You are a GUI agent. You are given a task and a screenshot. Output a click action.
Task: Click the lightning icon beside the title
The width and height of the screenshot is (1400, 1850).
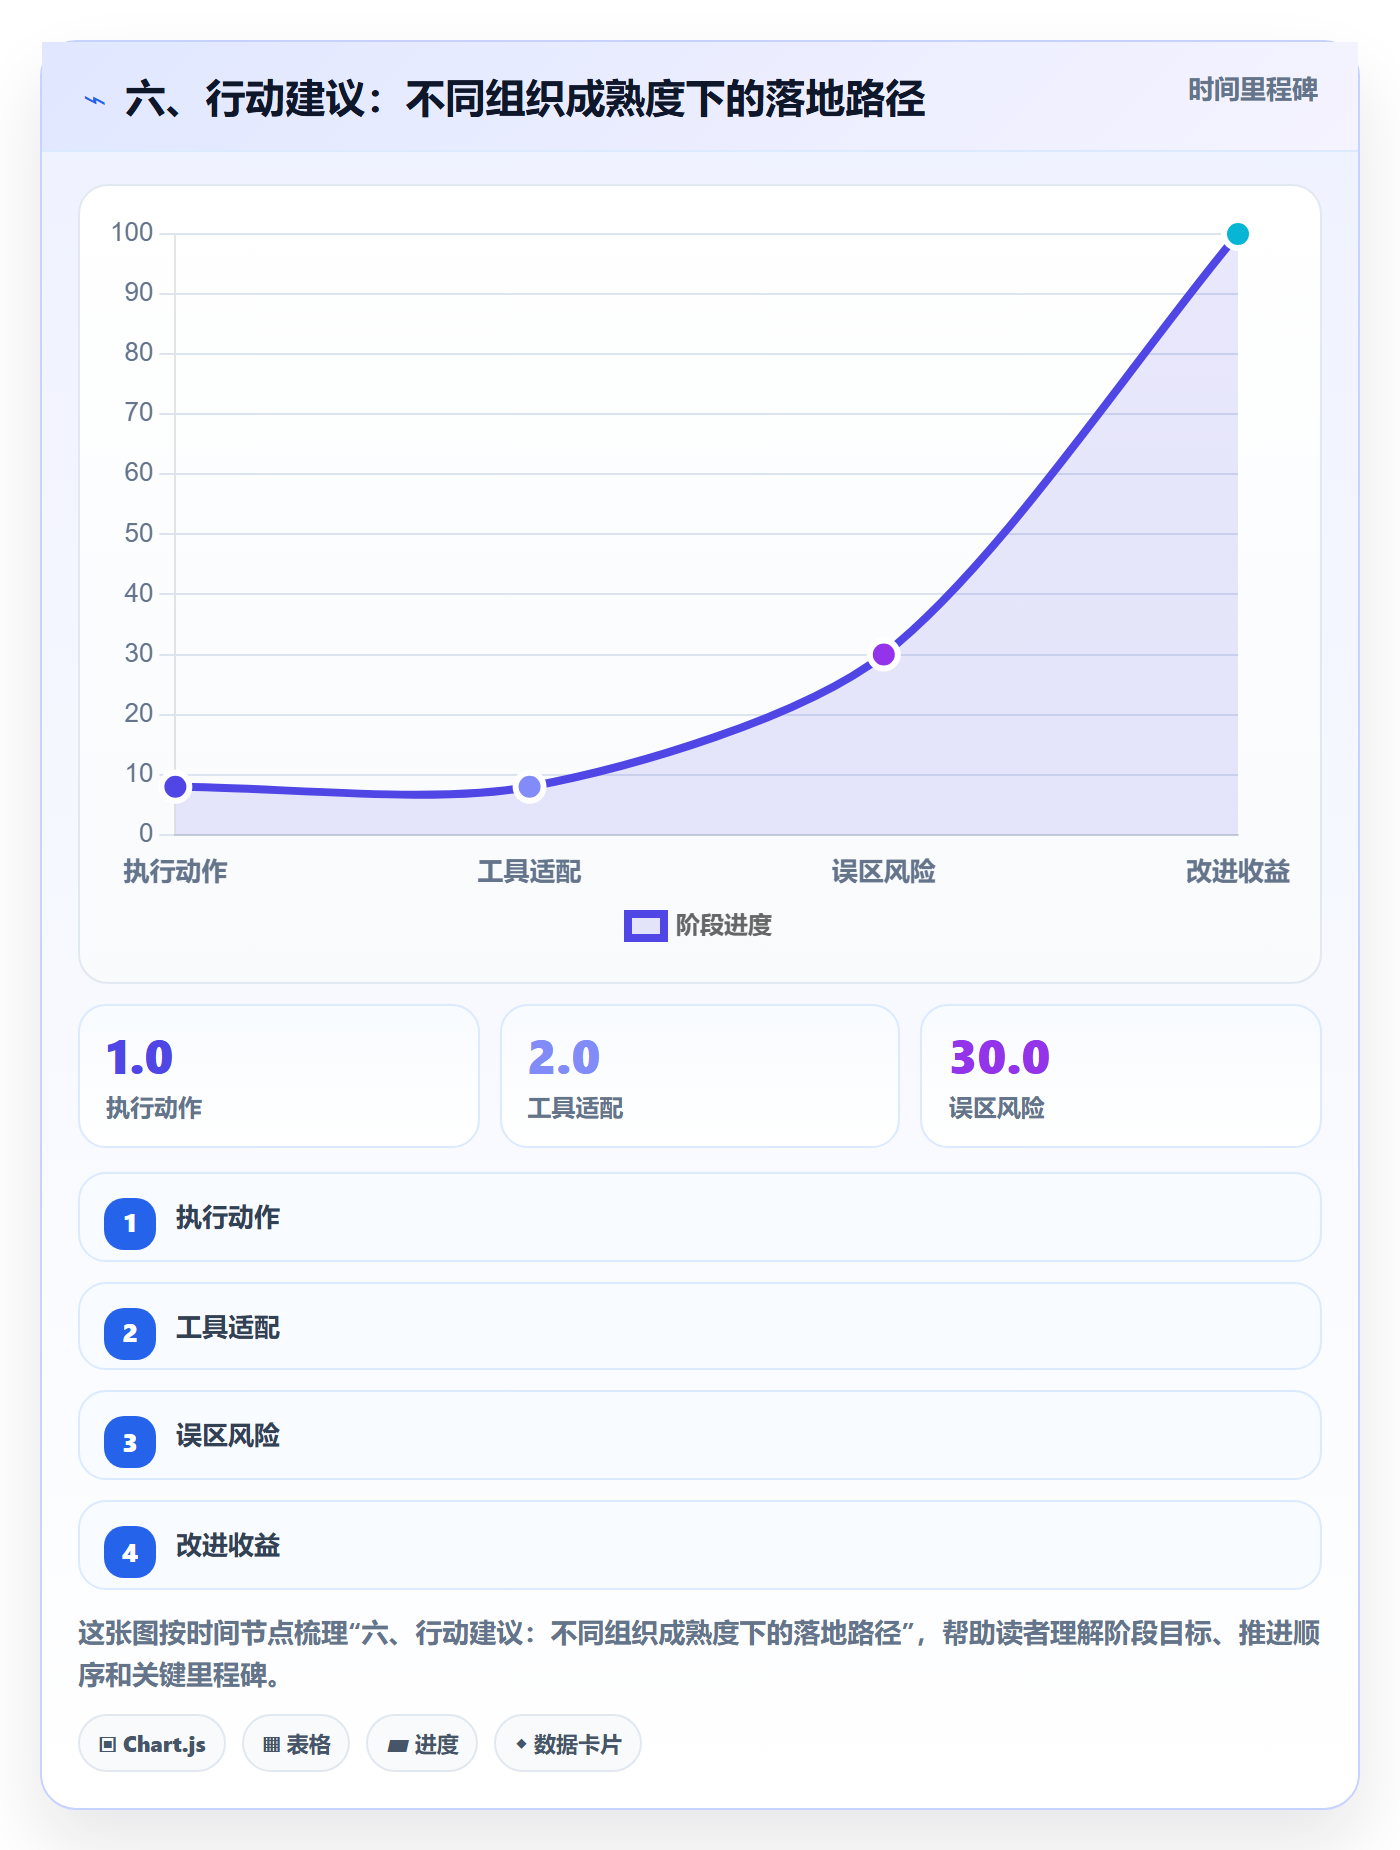[95, 101]
